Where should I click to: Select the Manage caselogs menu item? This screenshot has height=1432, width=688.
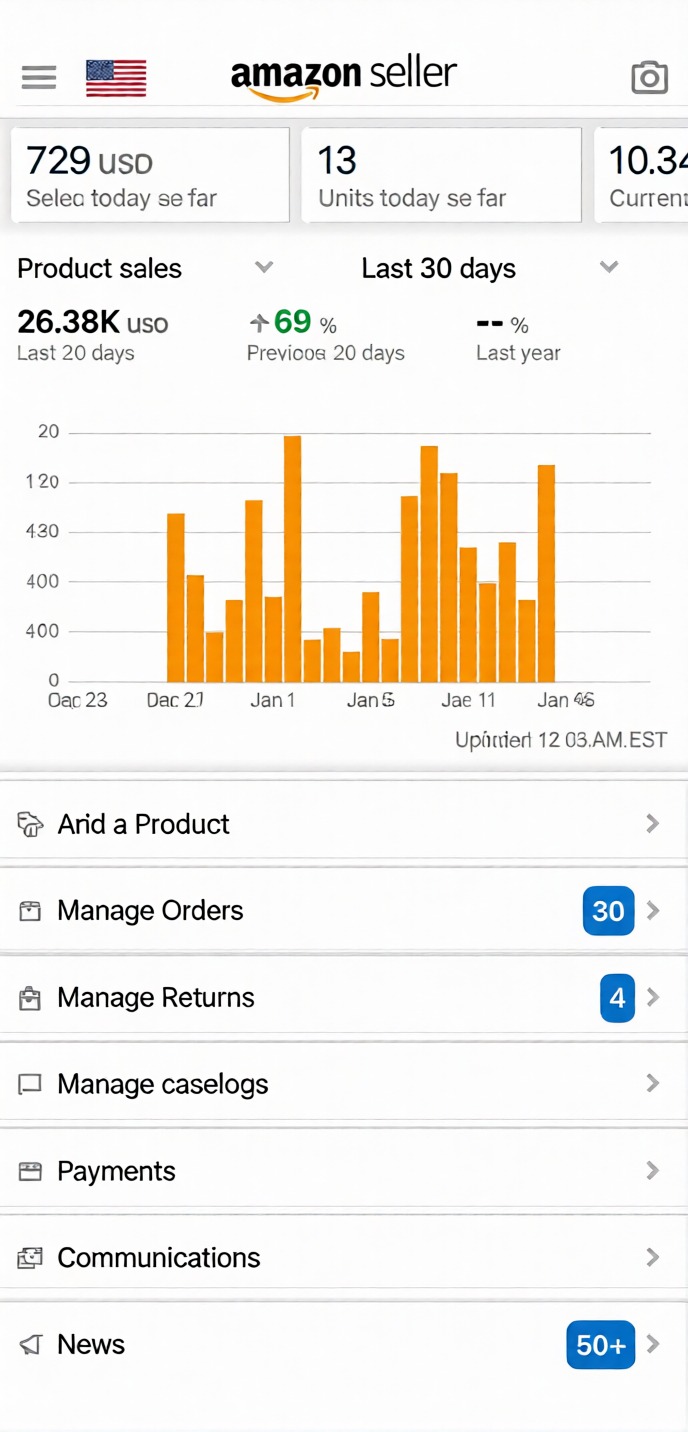163,1084
